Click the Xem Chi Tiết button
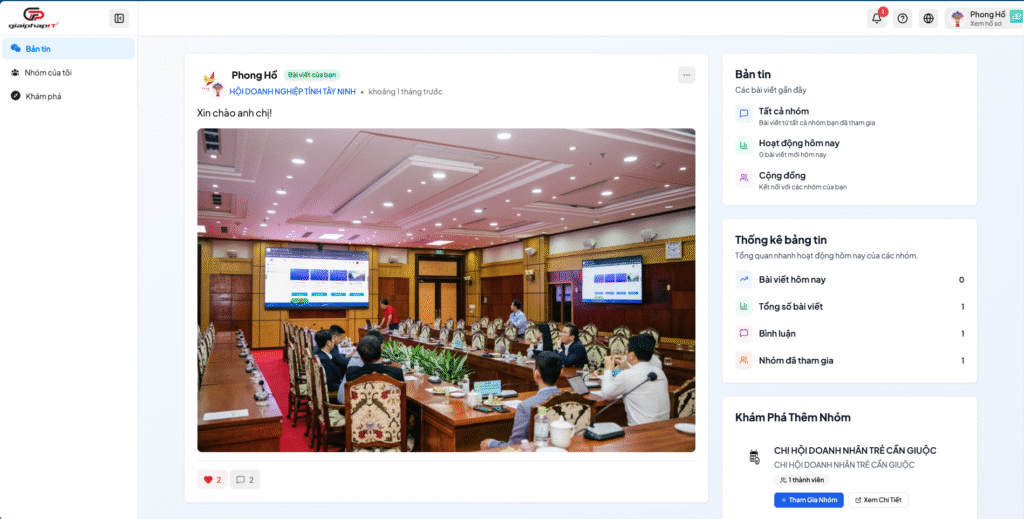The width and height of the screenshot is (1024, 519). 878,500
